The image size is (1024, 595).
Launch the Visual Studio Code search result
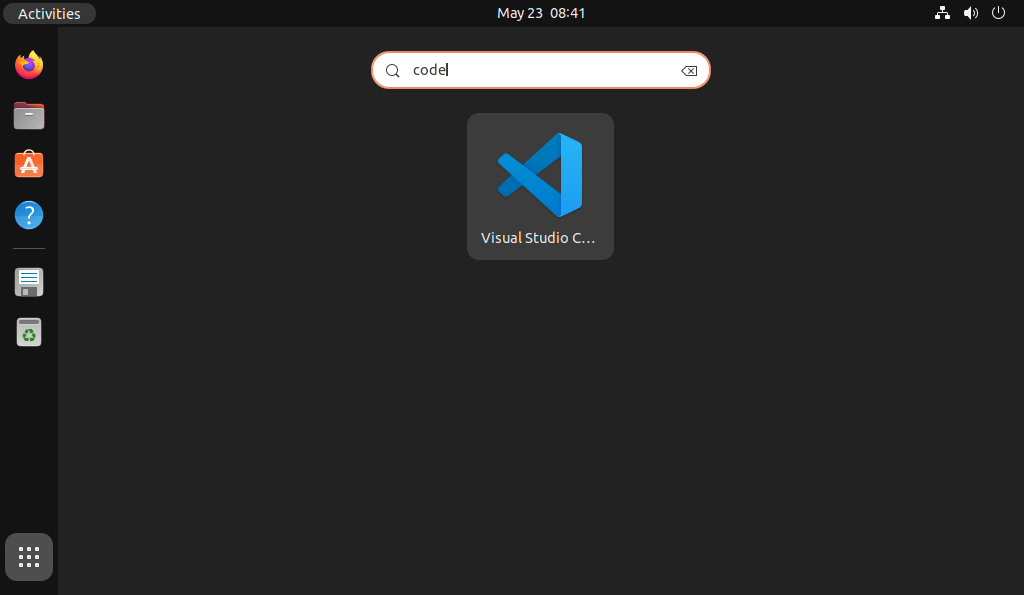(540, 186)
